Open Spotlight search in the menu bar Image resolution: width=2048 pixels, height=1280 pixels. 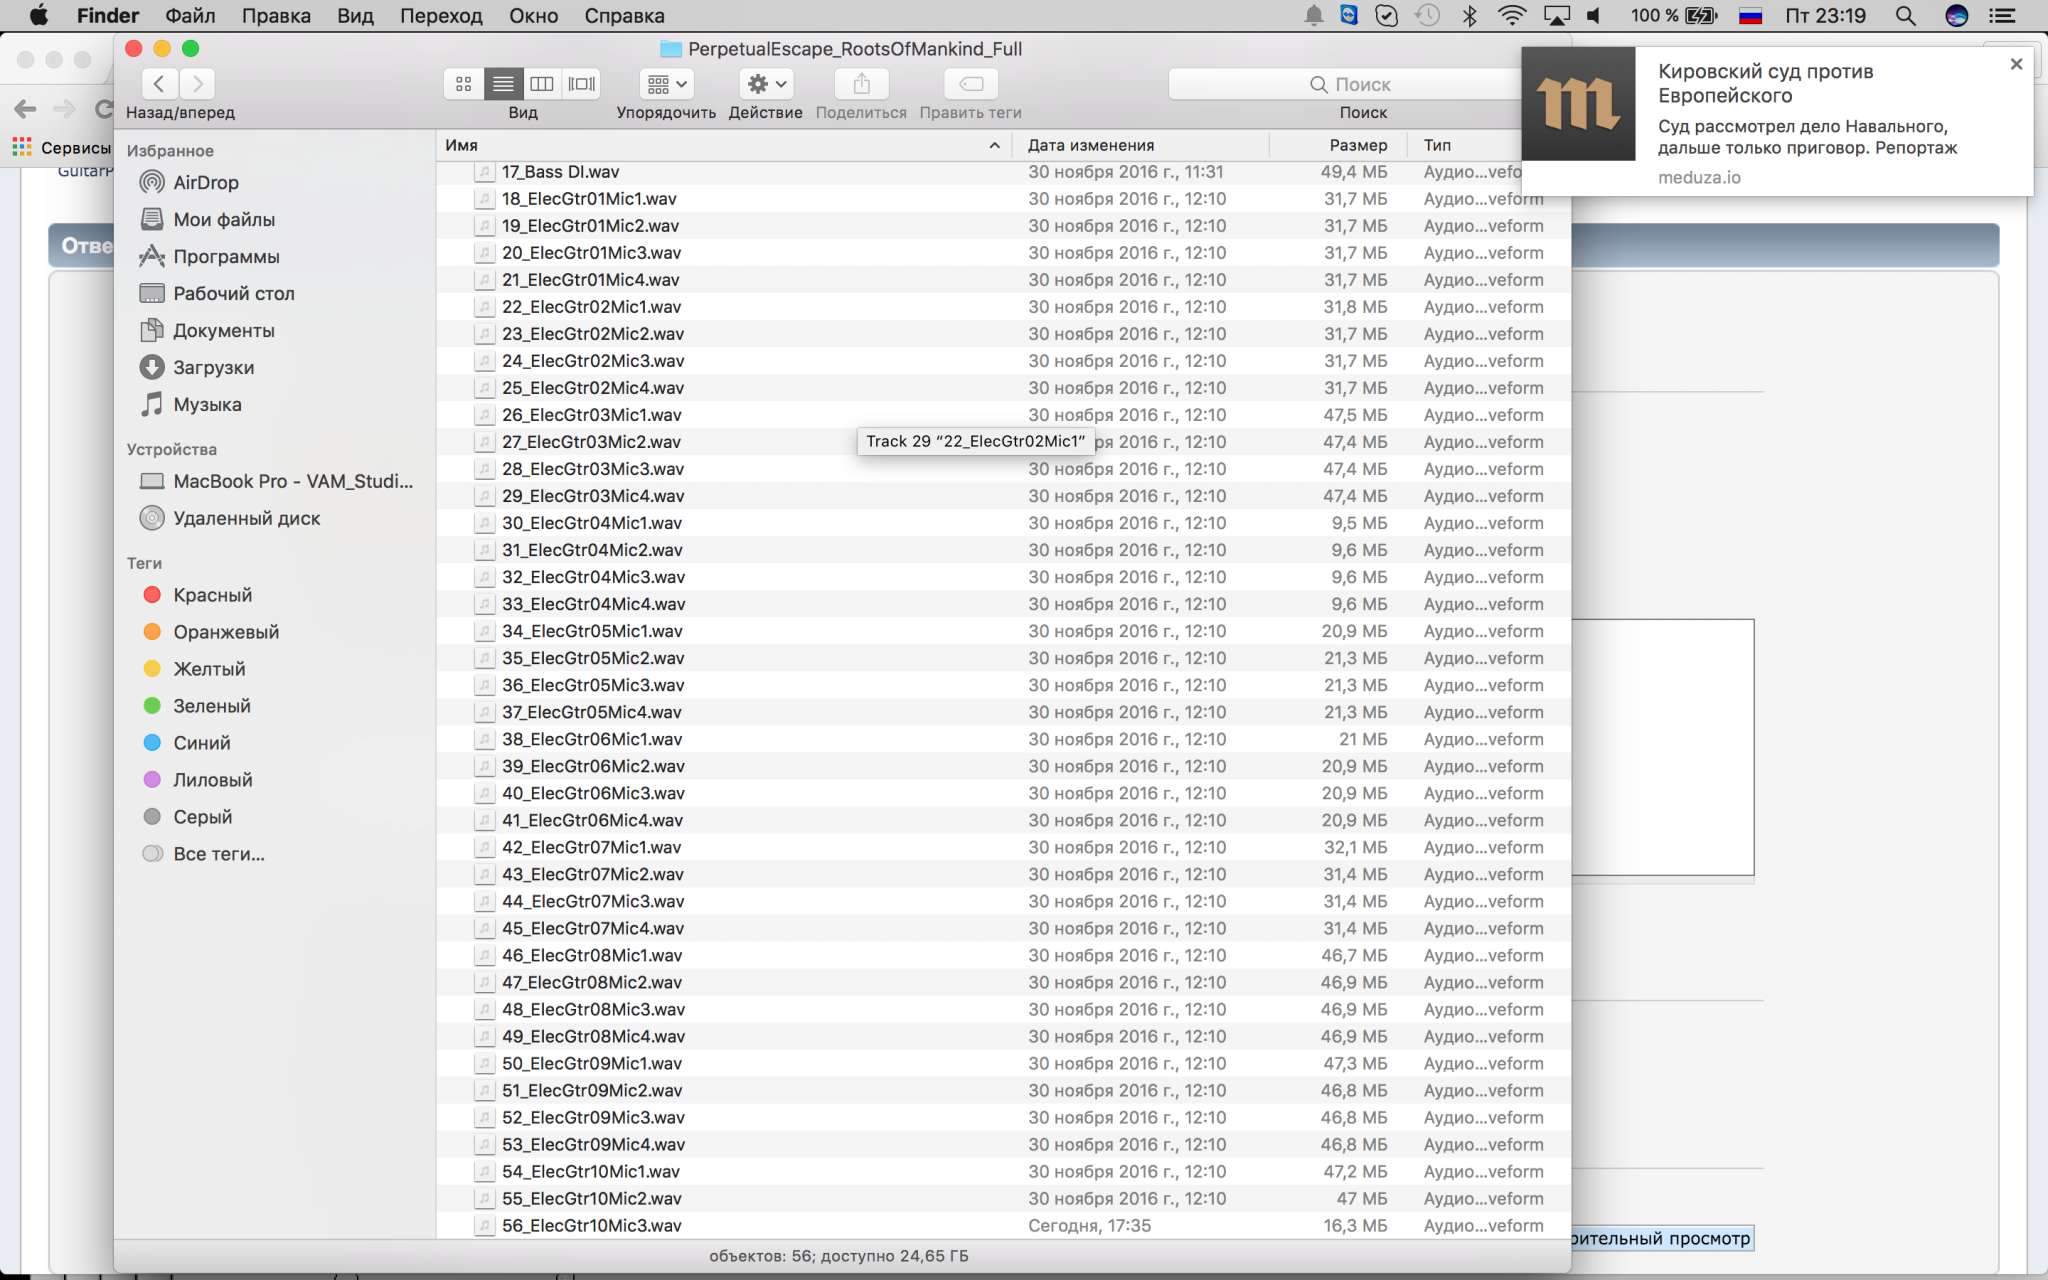pos(1905,16)
